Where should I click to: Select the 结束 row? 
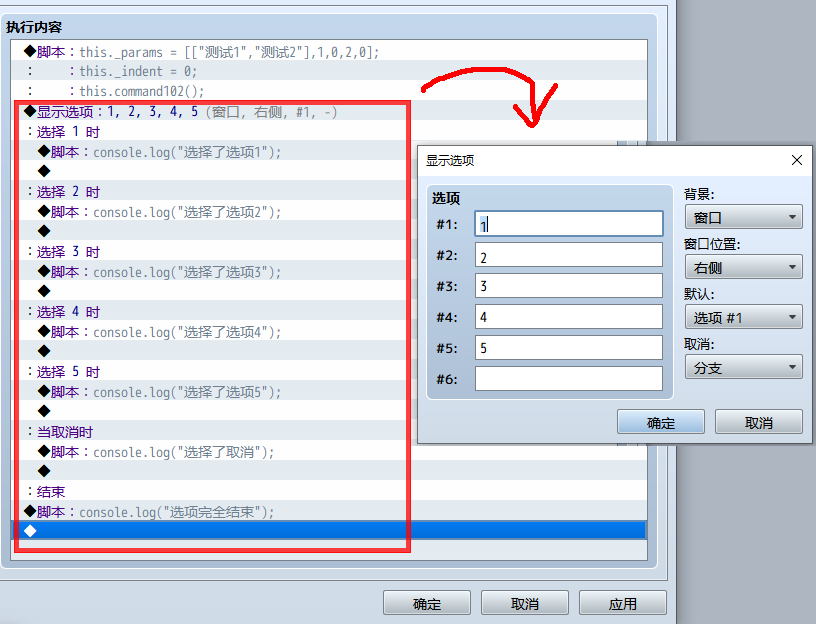329,491
